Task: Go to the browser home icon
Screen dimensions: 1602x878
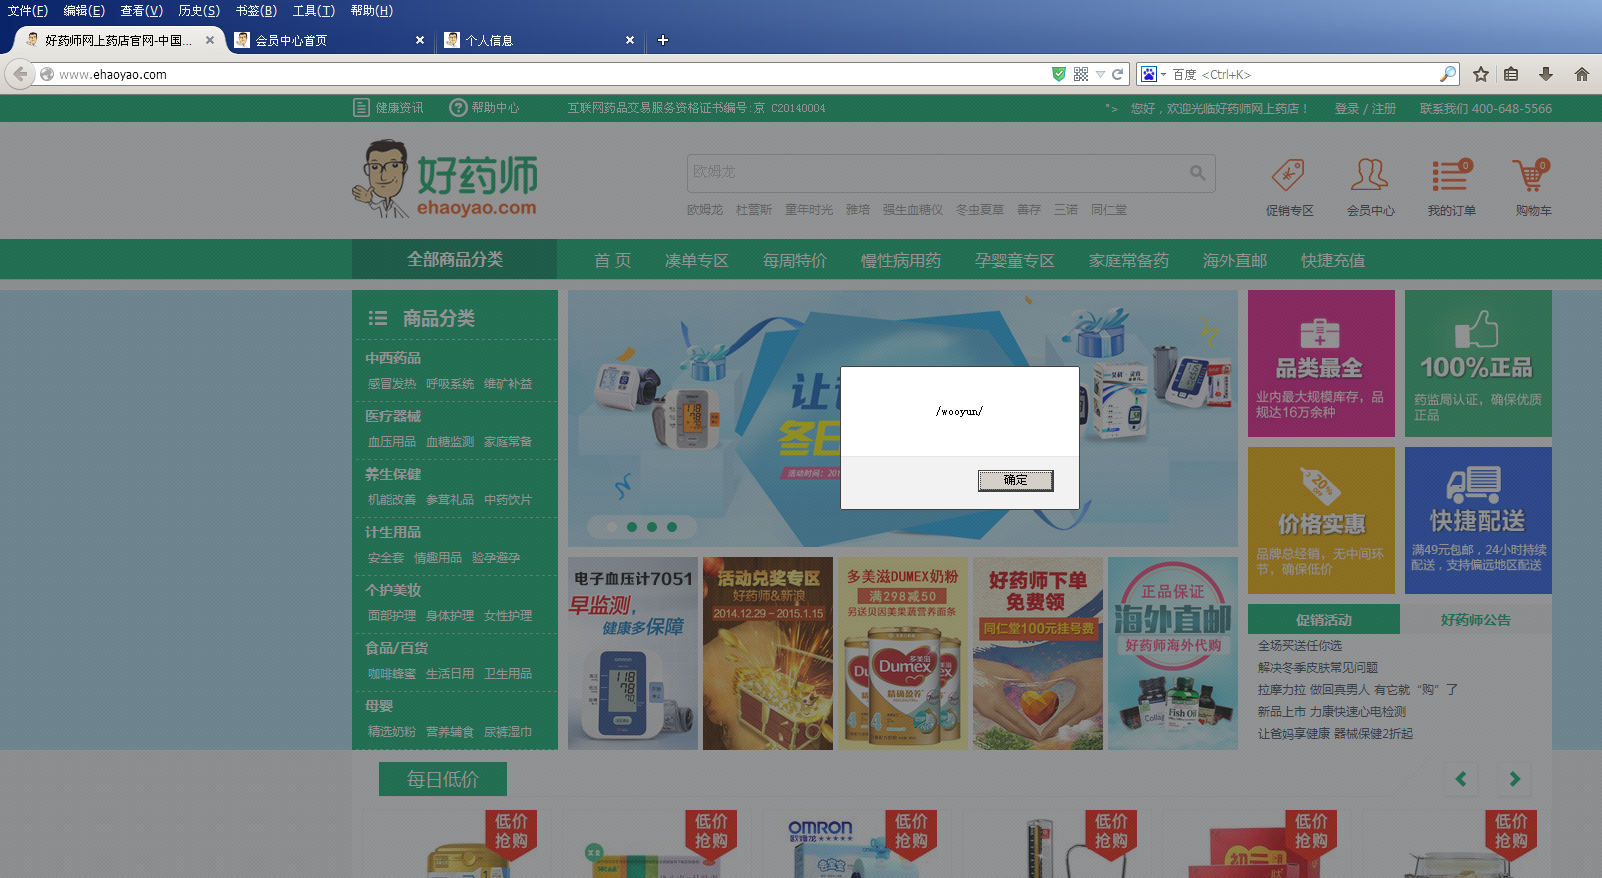Action: (x=1582, y=74)
